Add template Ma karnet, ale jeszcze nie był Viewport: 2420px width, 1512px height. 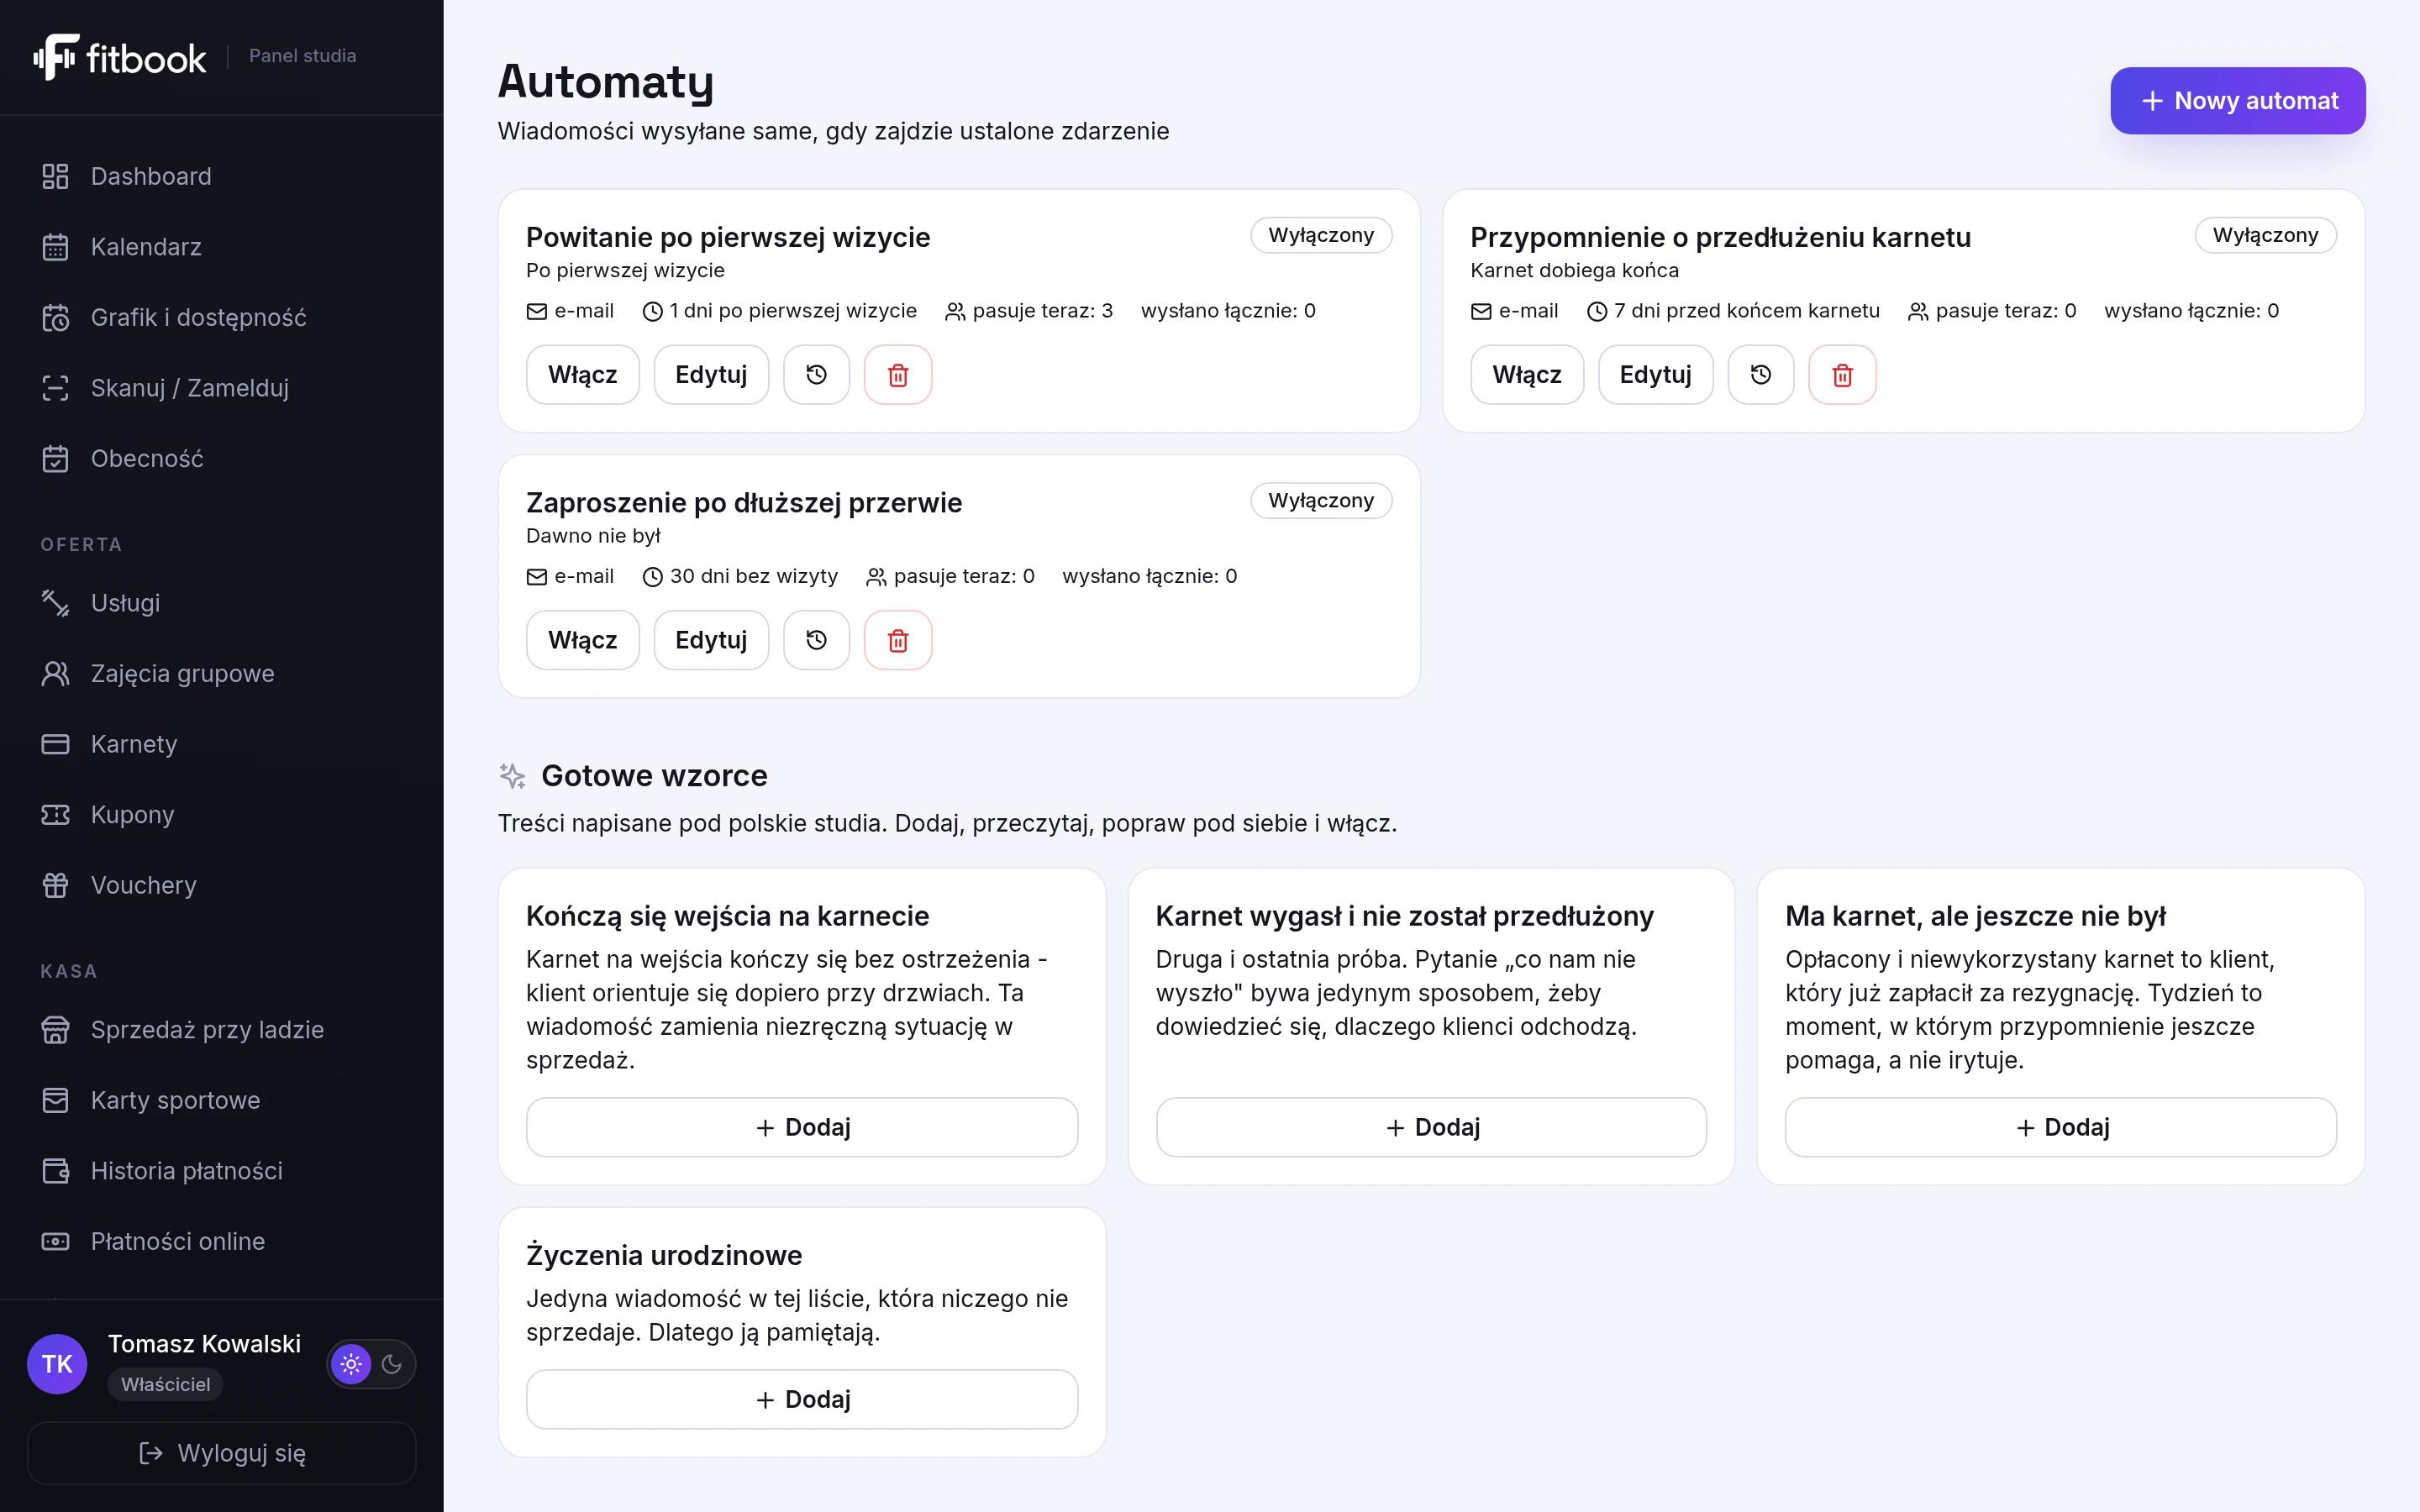(x=2061, y=1127)
